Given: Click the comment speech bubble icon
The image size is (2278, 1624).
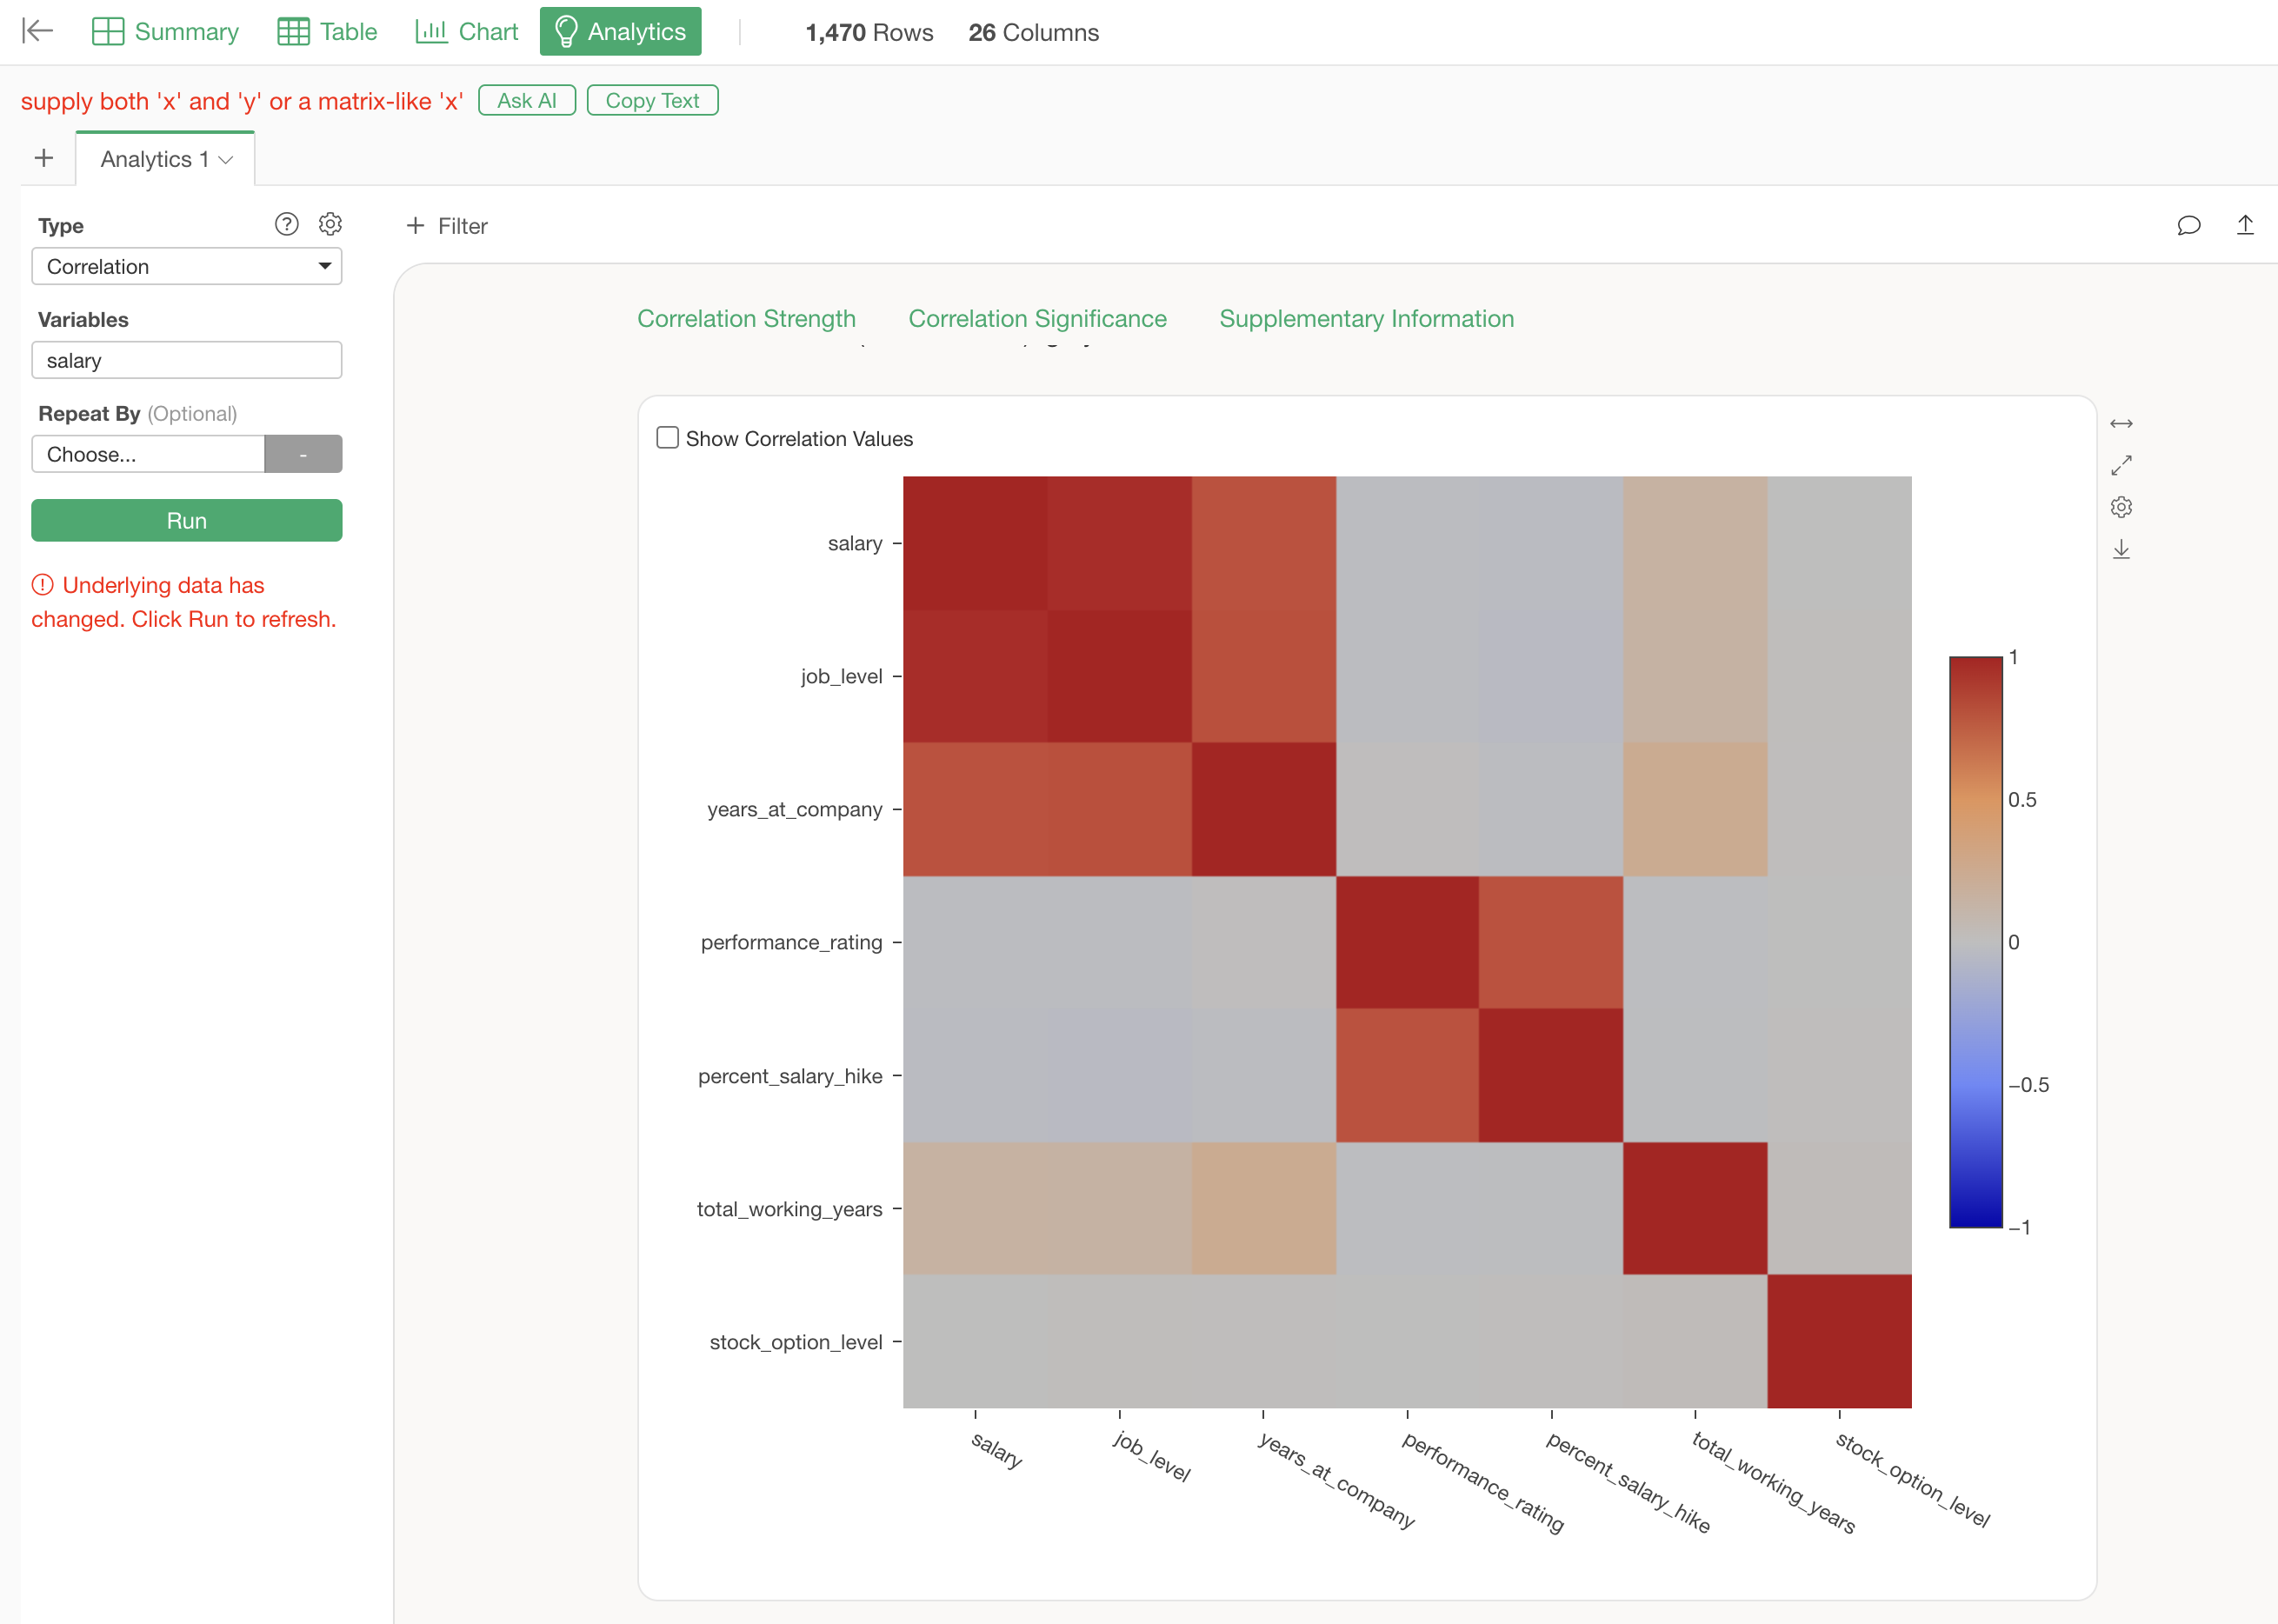Looking at the screenshot, I should (x=2188, y=225).
